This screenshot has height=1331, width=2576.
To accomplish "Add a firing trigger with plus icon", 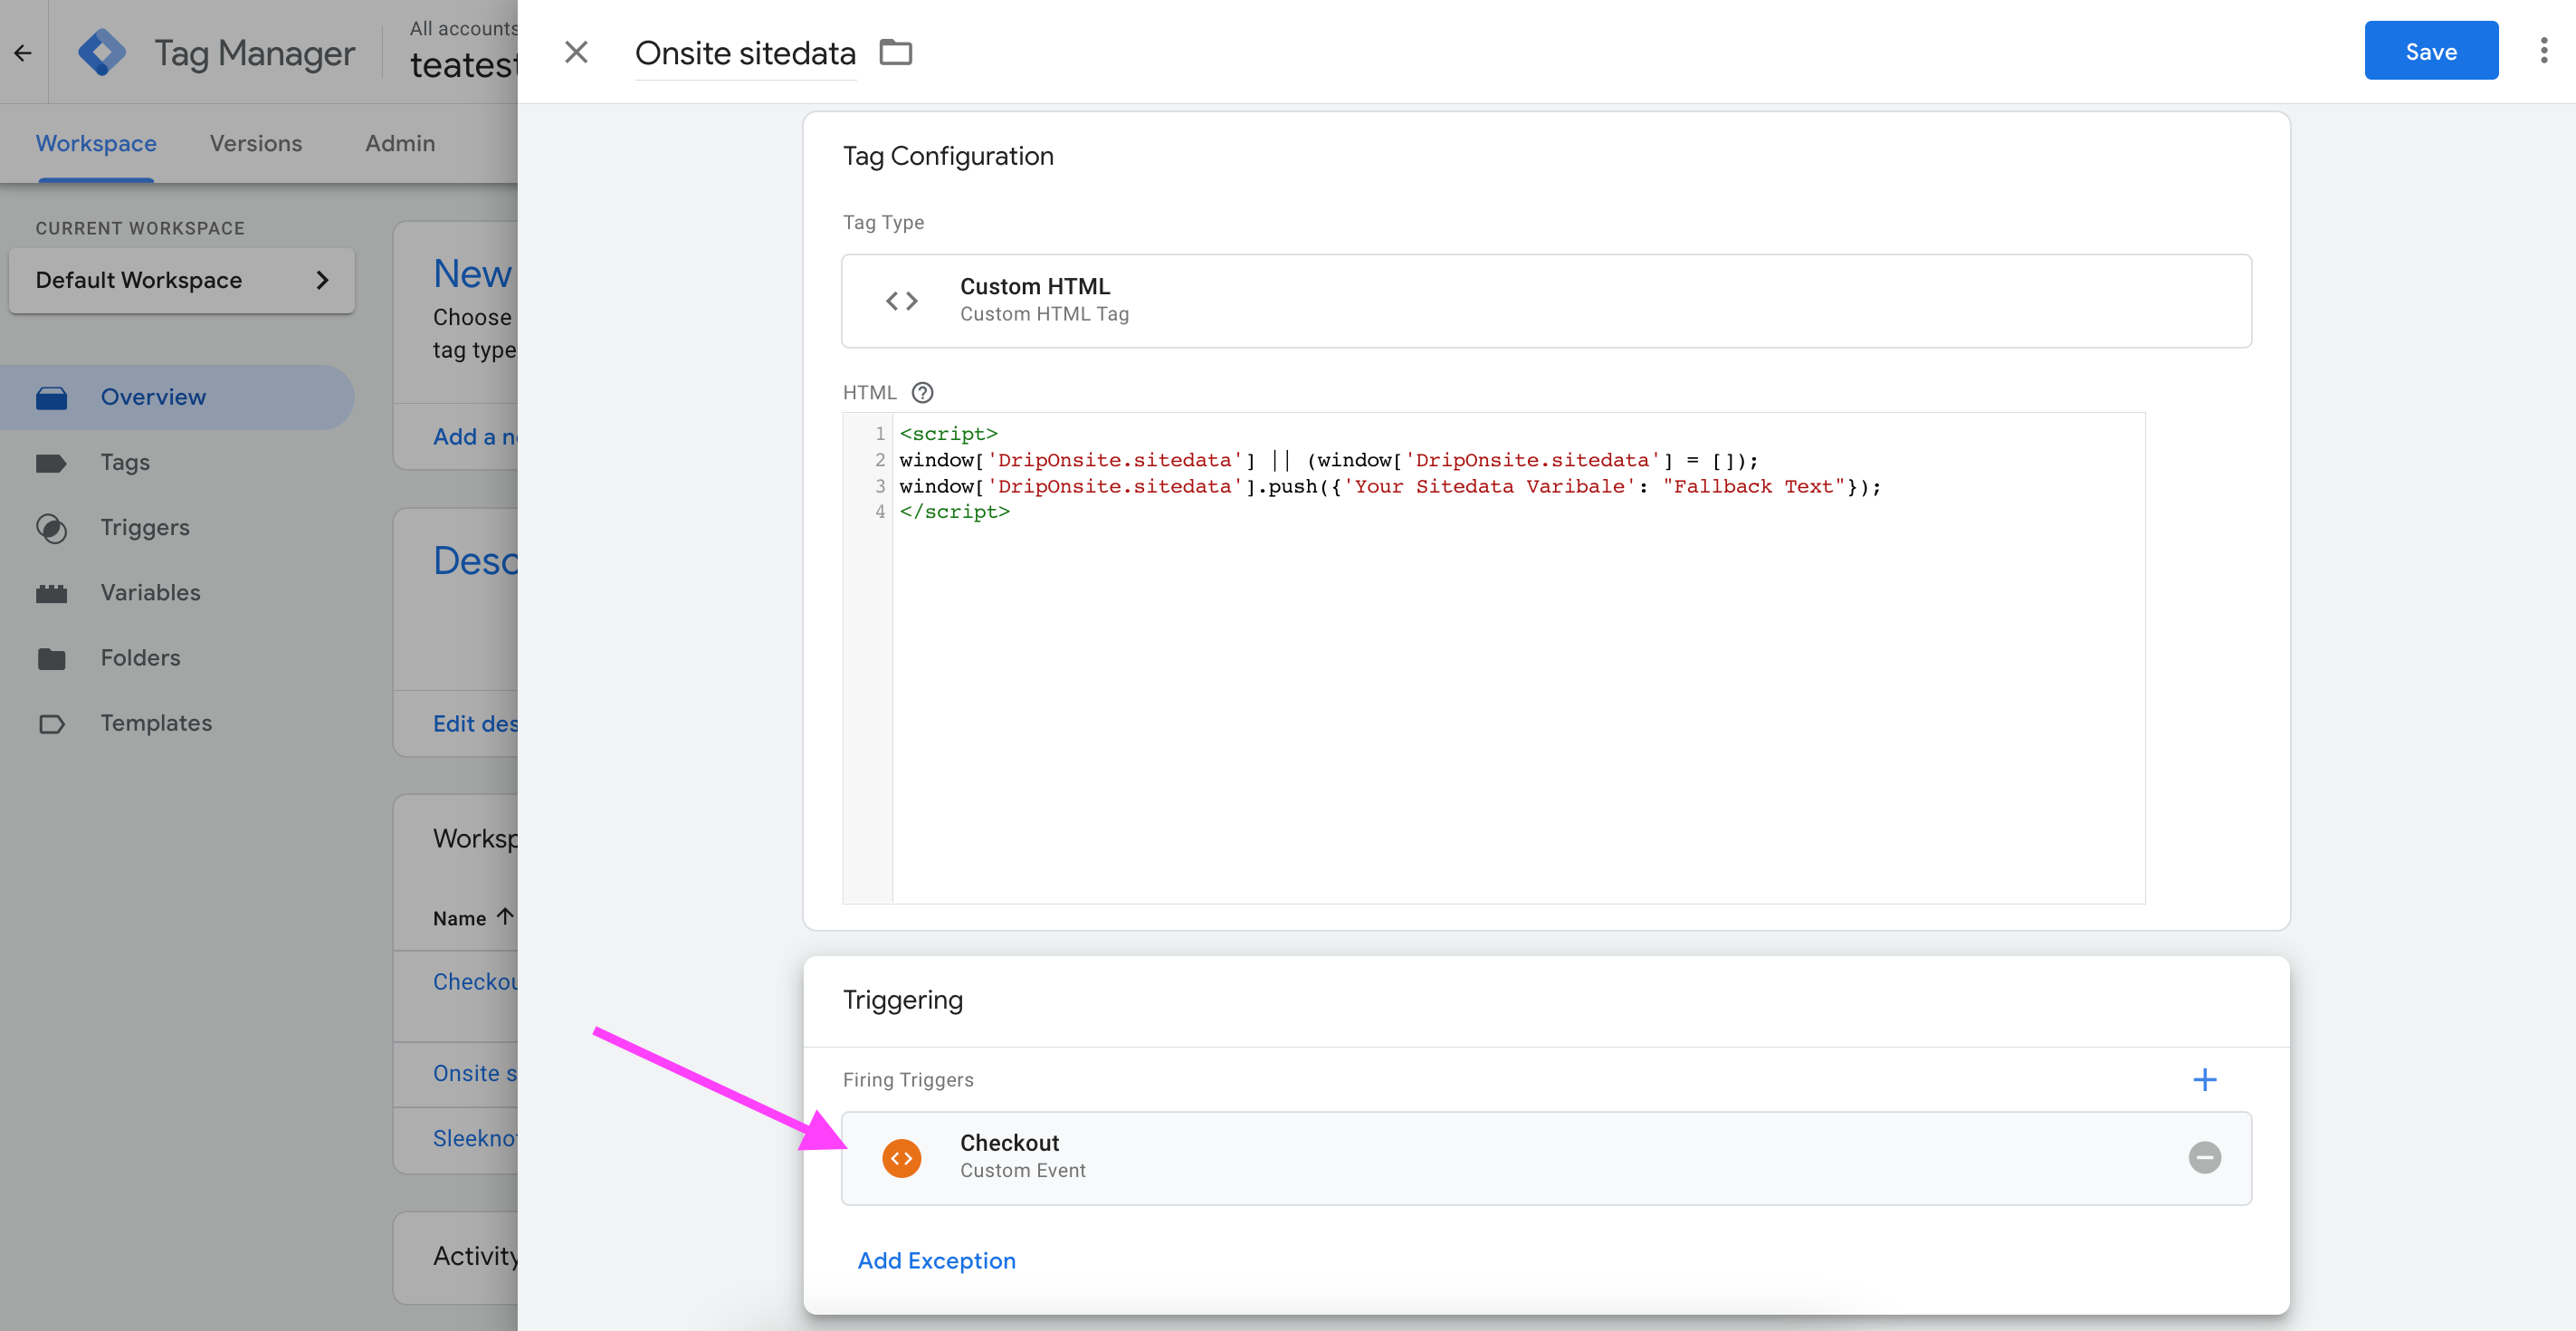I will coord(2204,1079).
